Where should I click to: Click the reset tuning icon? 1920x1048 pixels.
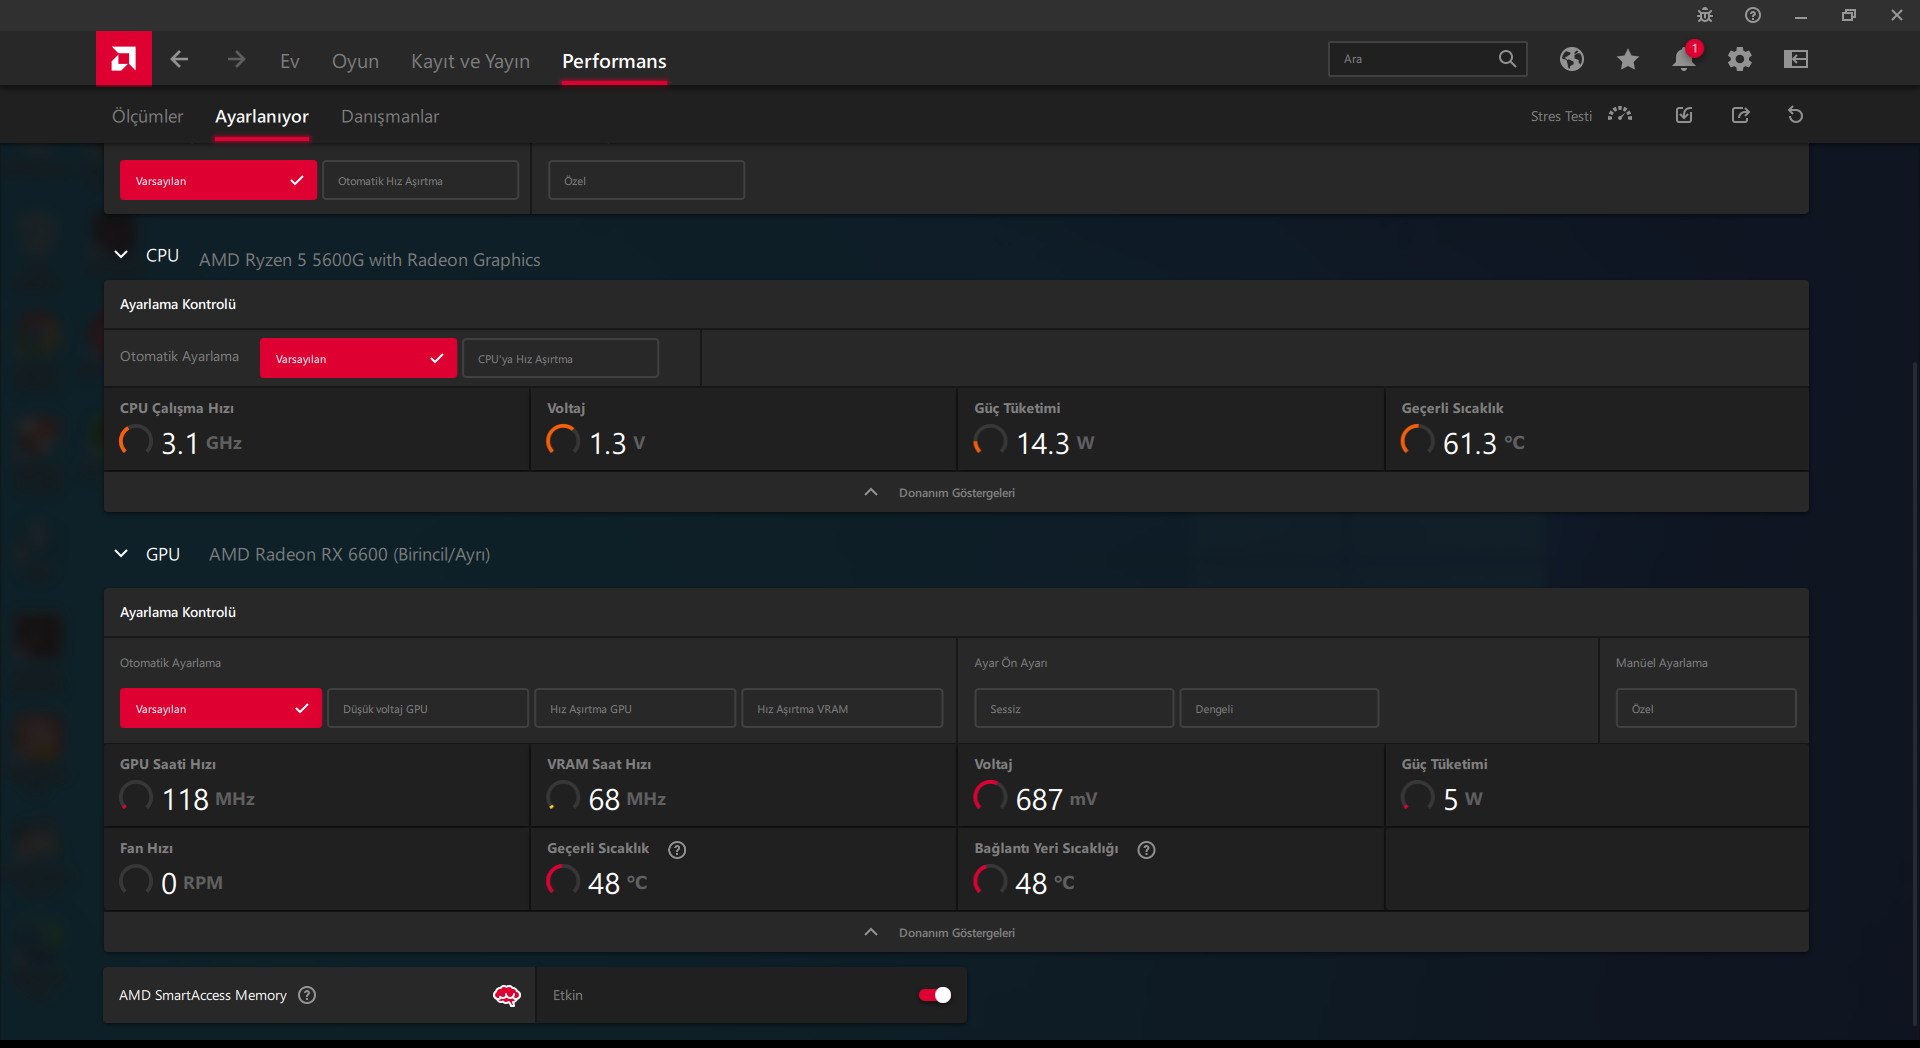click(x=1796, y=115)
